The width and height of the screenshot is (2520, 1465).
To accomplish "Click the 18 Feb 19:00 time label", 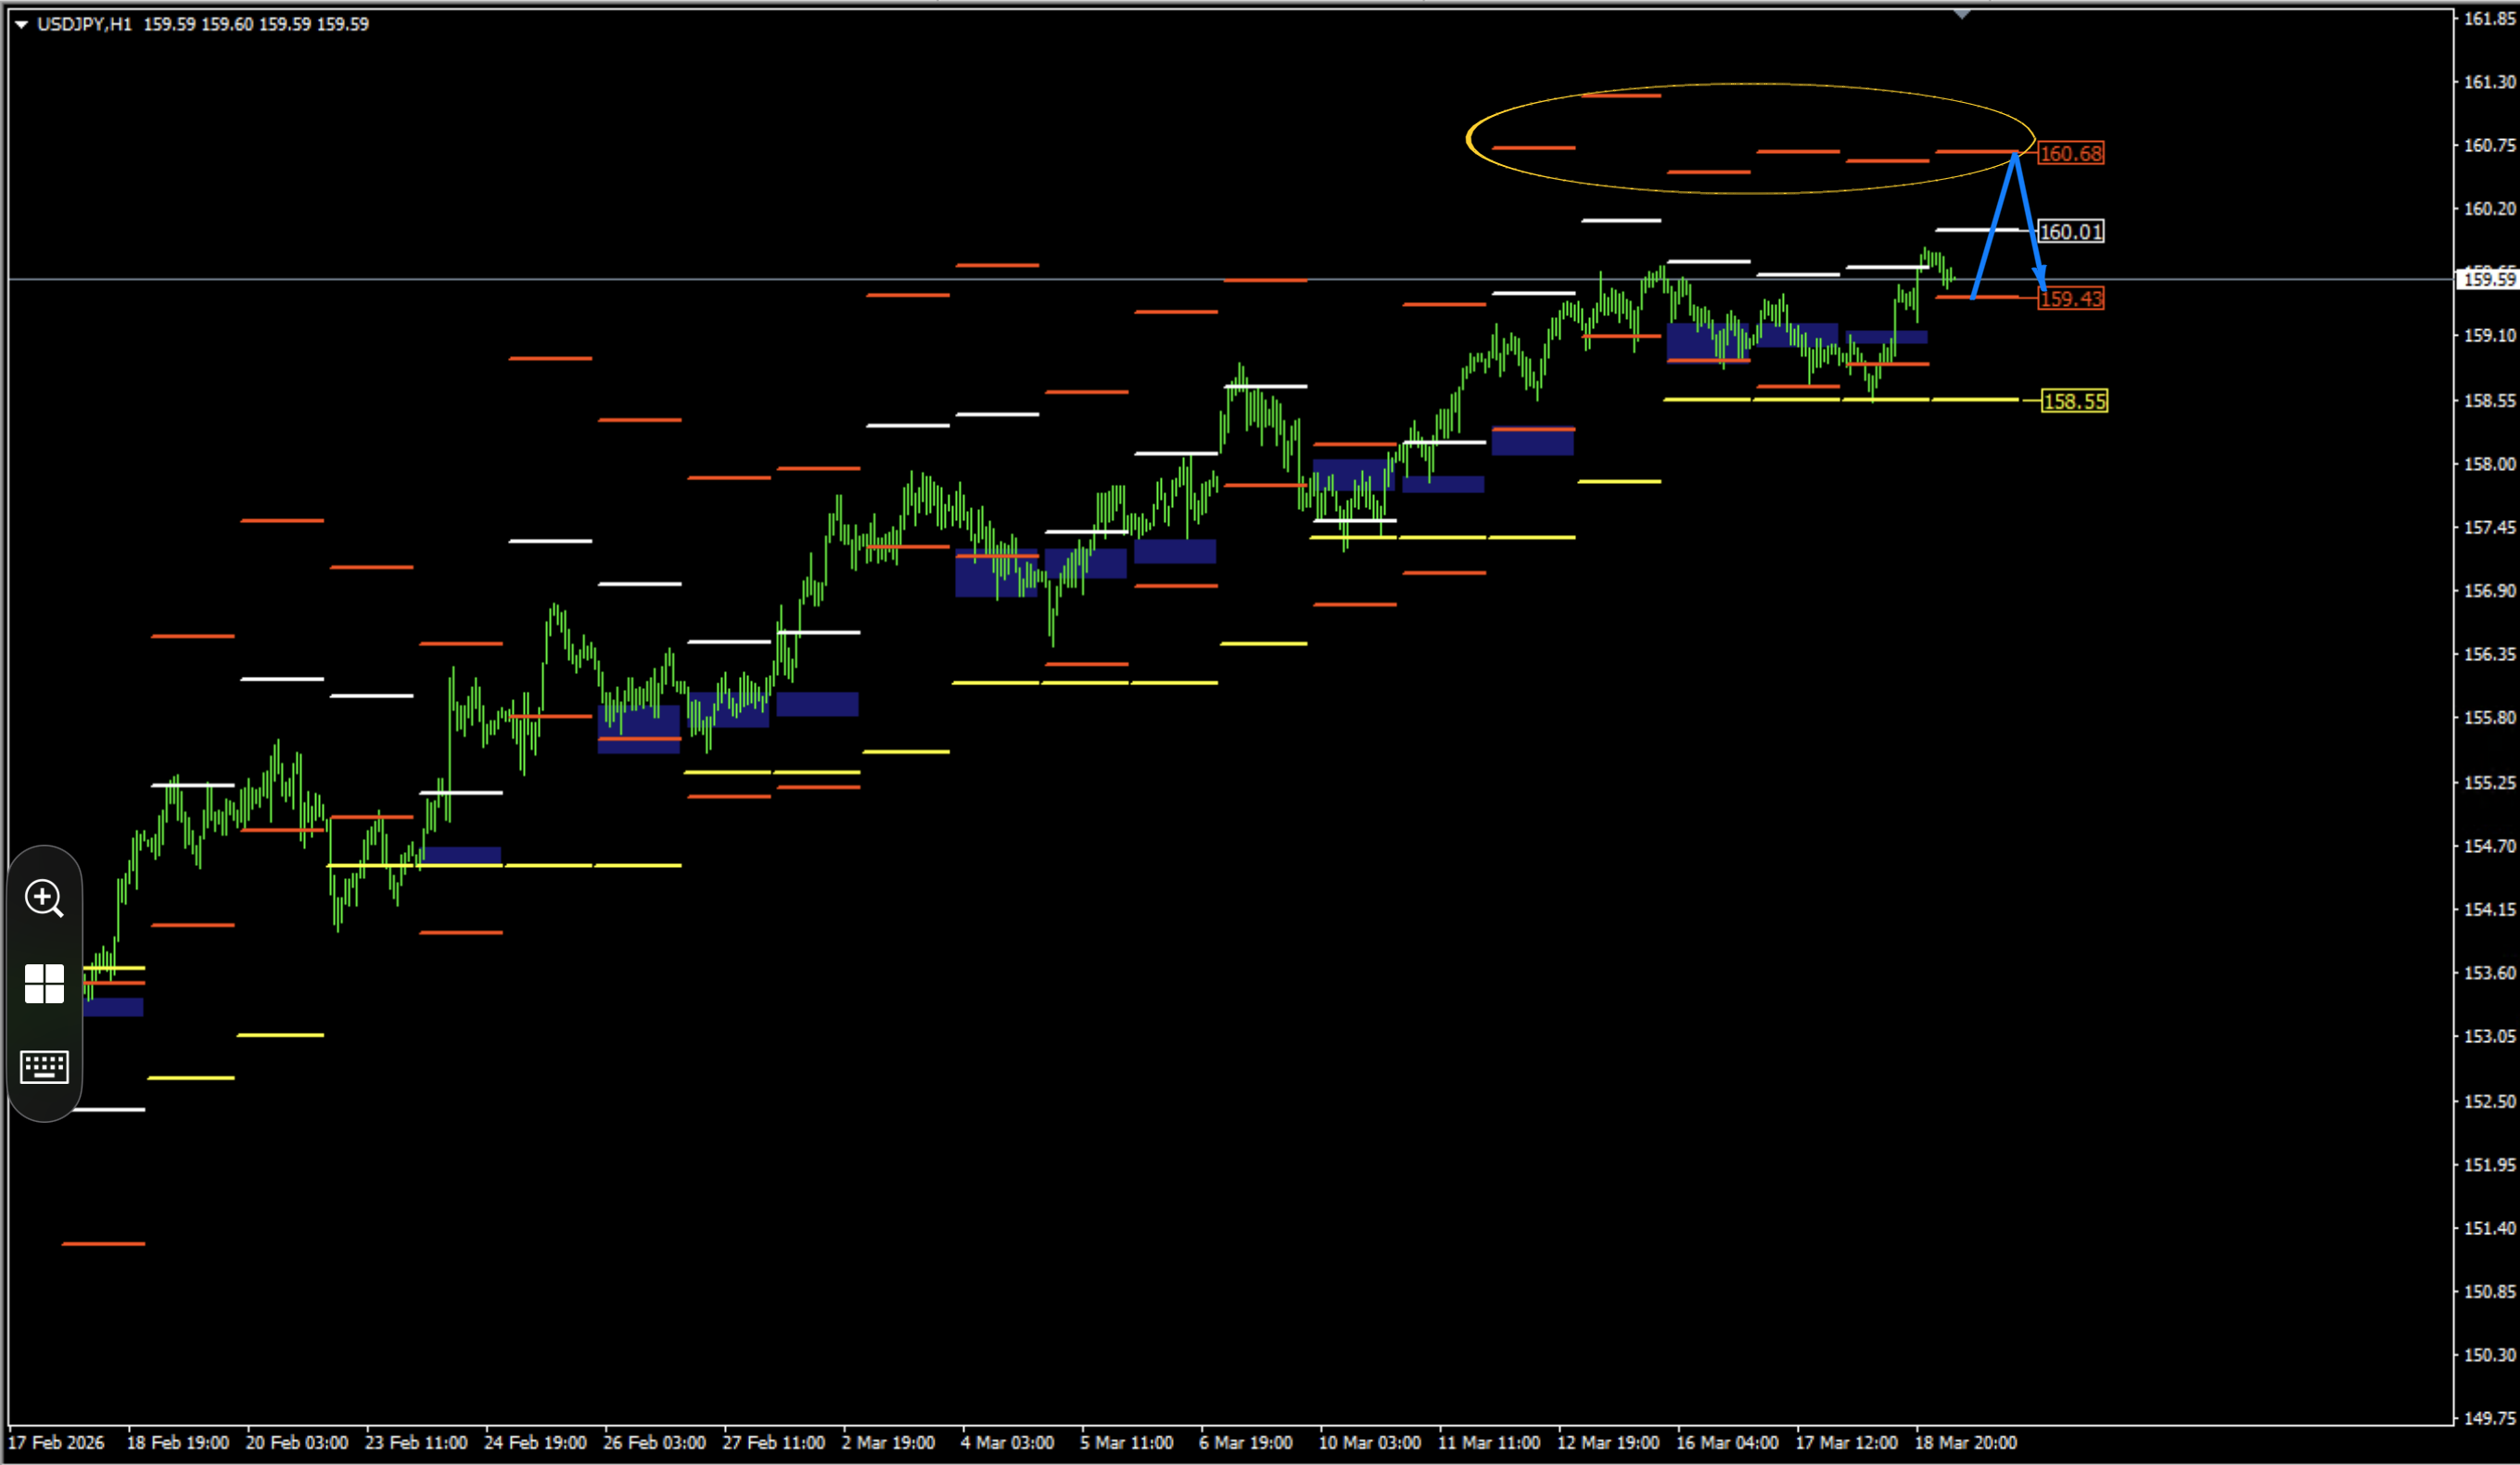I will [178, 1443].
